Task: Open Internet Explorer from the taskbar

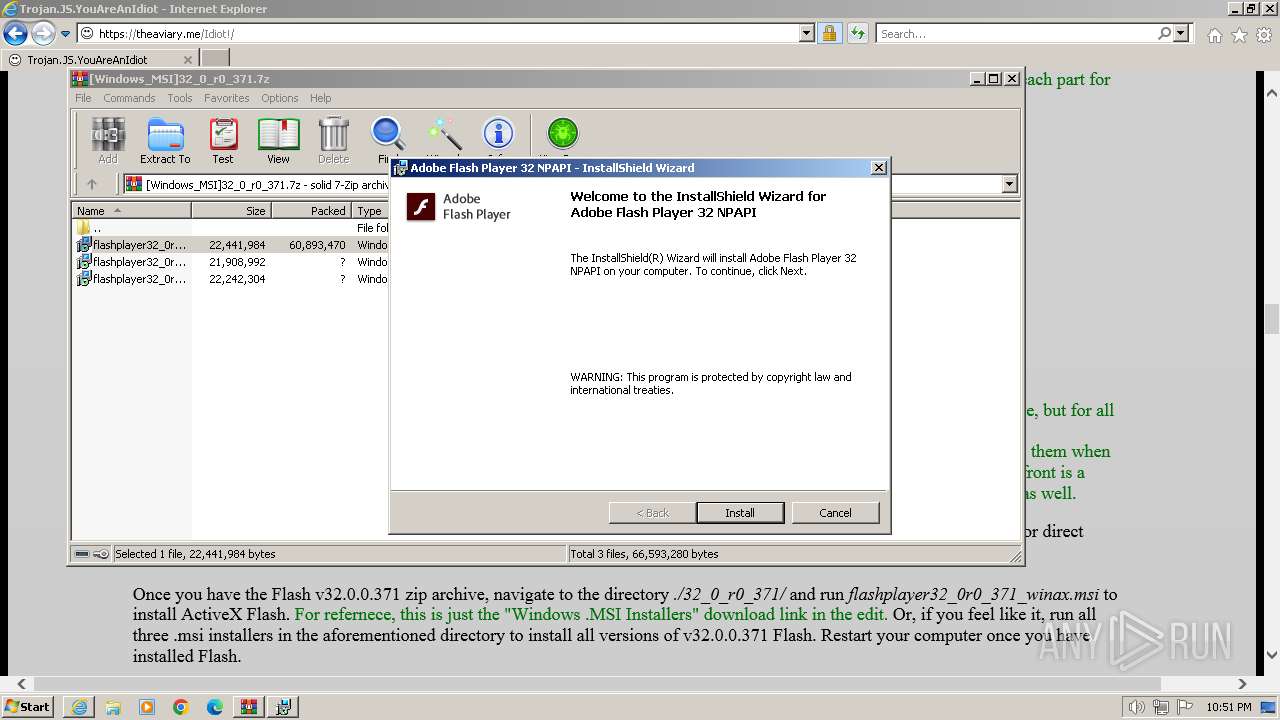Action: coord(79,707)
